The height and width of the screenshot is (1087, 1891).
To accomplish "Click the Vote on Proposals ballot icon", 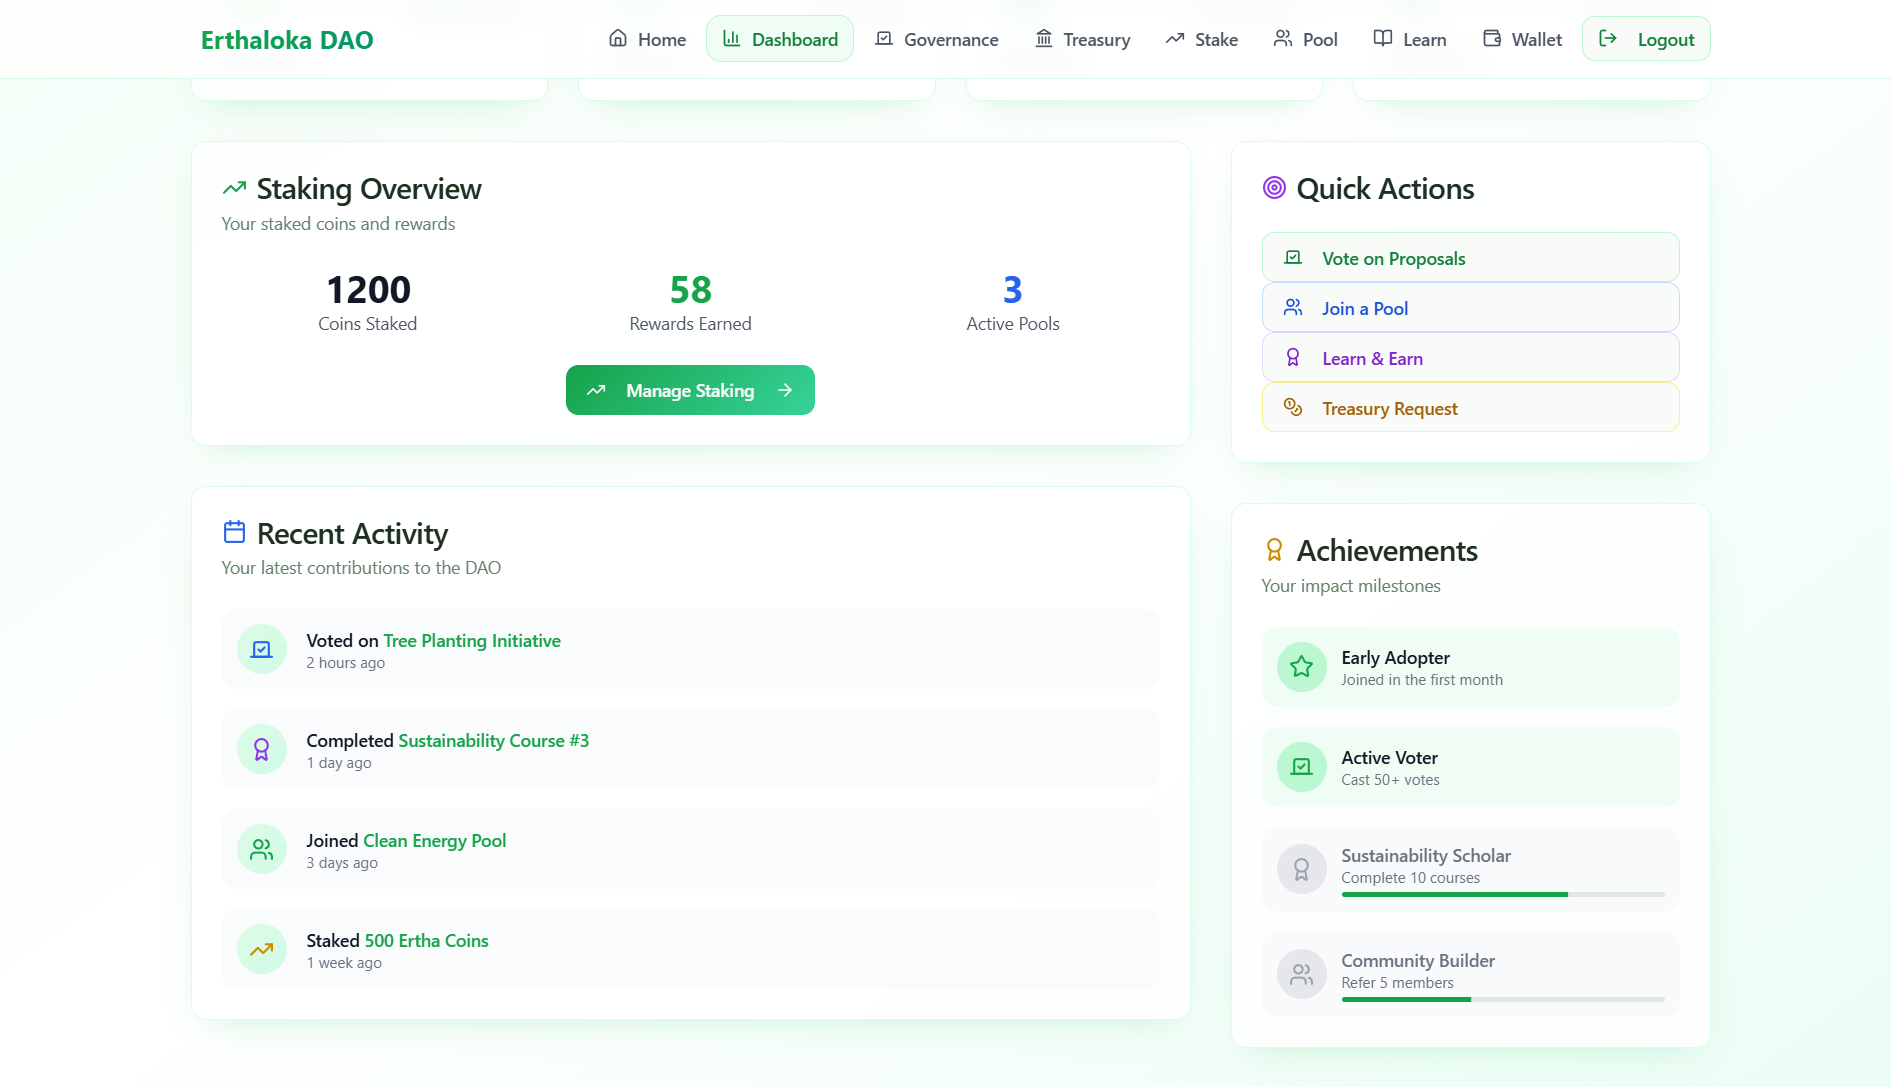I will (x=1293, y=258).
